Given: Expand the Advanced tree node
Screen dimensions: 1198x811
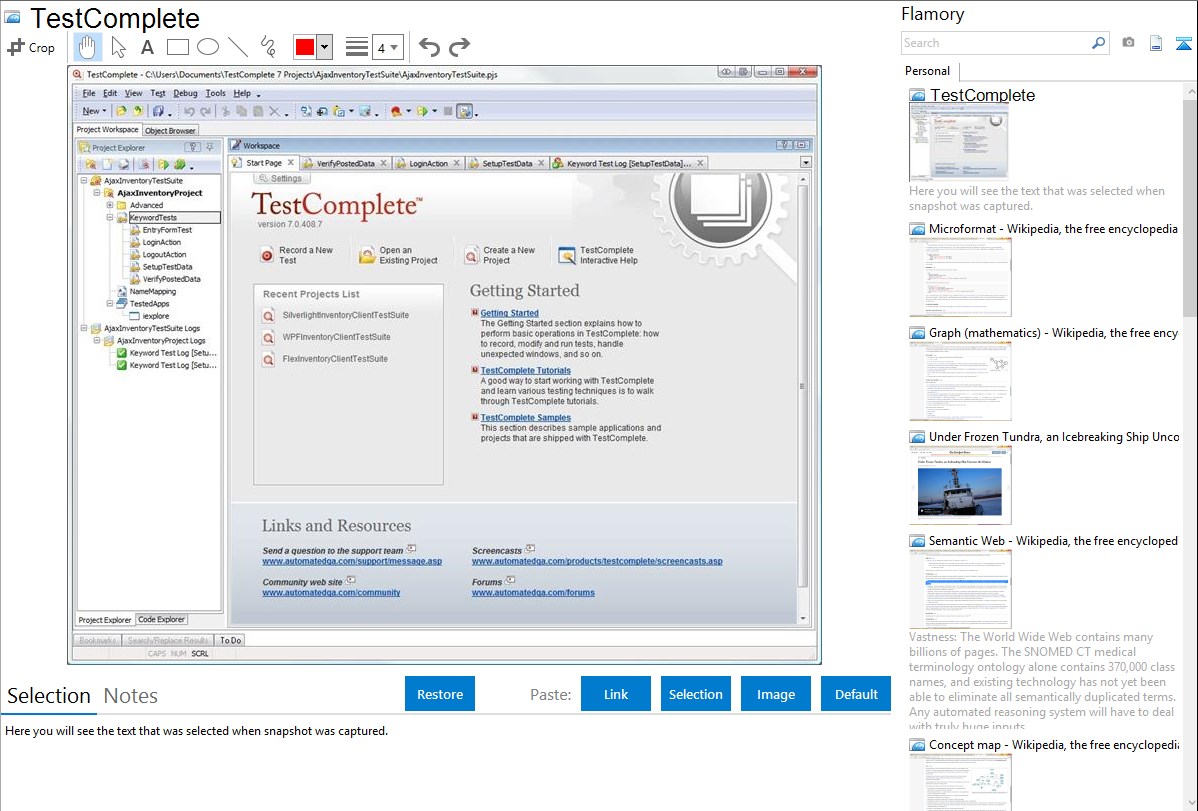Looking at the screenshot, I should pyautogui.click(x=109, y=205).
